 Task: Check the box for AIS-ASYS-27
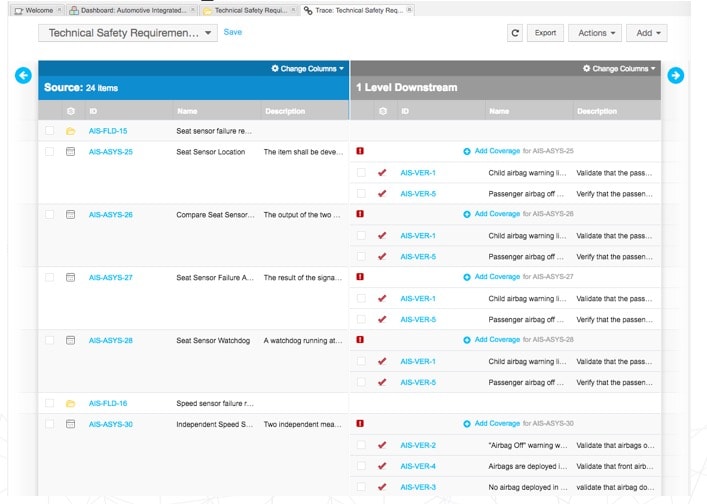(x=50, y=277)
